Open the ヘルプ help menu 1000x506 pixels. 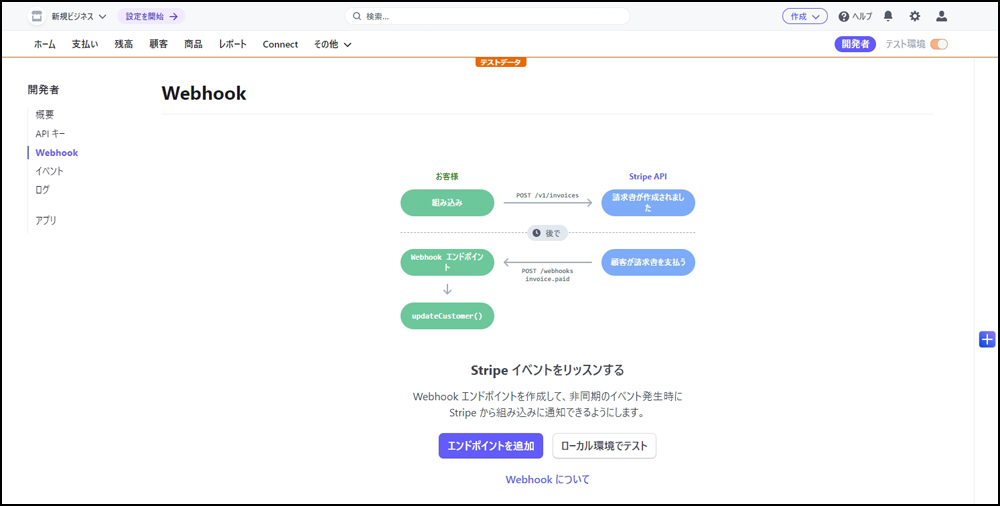click(x=855, y=17)
